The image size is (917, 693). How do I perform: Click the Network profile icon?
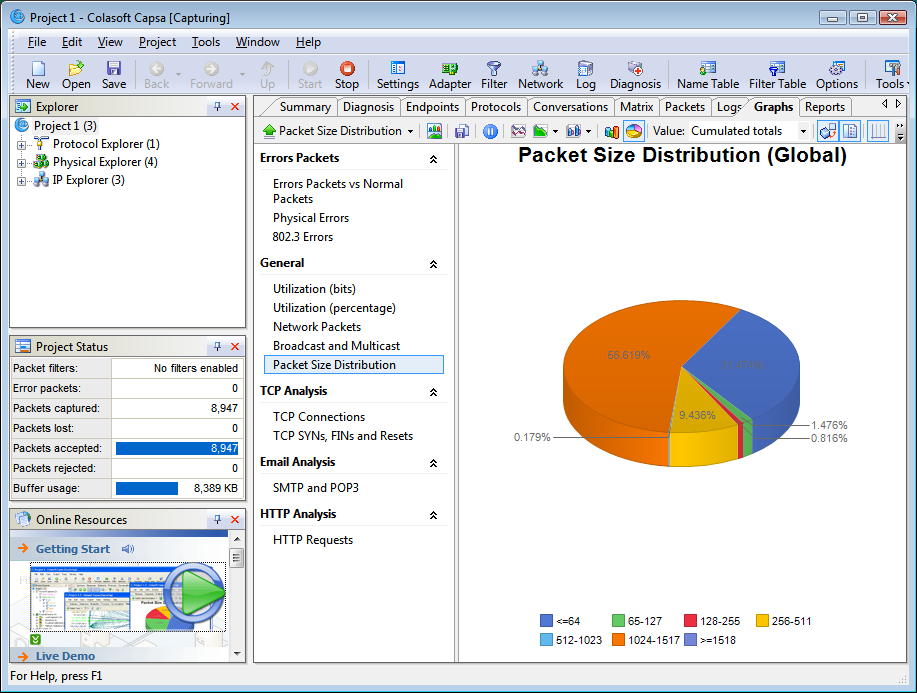(540, 75)
